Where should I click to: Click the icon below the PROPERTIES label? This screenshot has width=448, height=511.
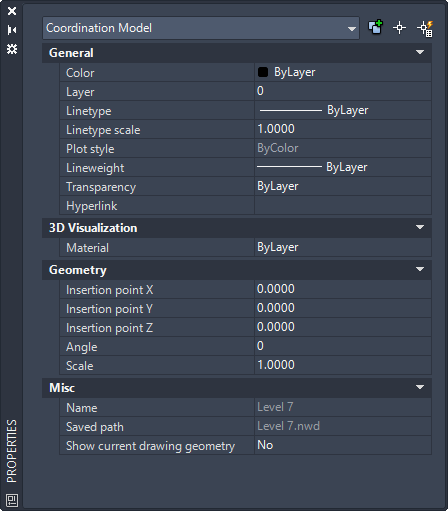12,500
